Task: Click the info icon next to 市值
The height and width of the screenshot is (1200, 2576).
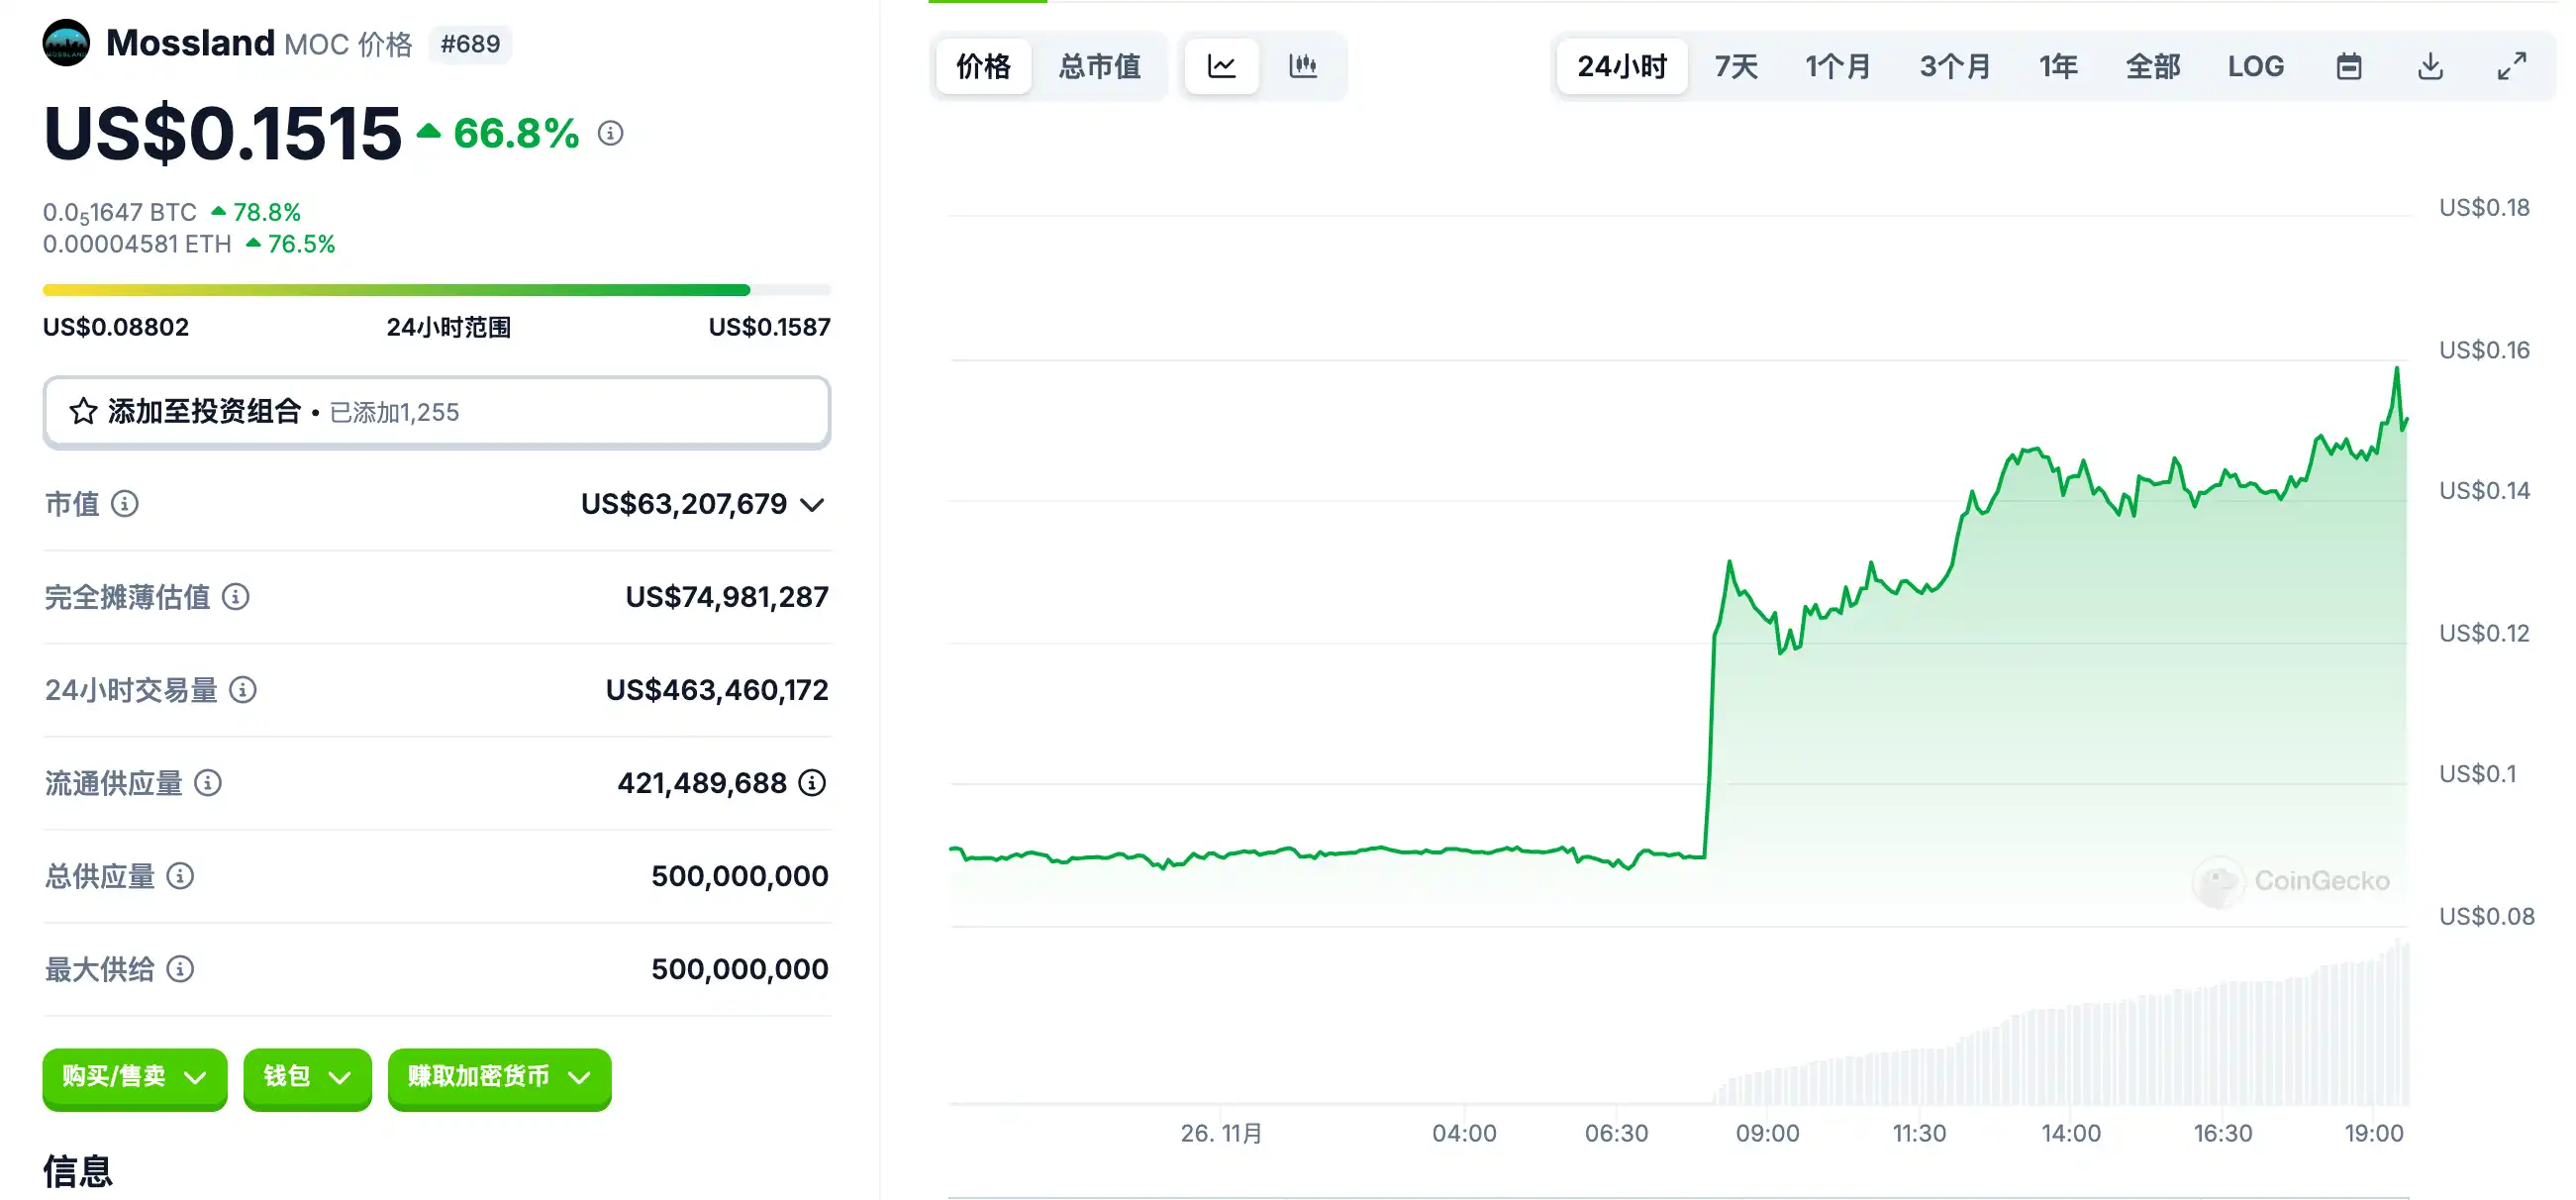Action: (125, 504)
